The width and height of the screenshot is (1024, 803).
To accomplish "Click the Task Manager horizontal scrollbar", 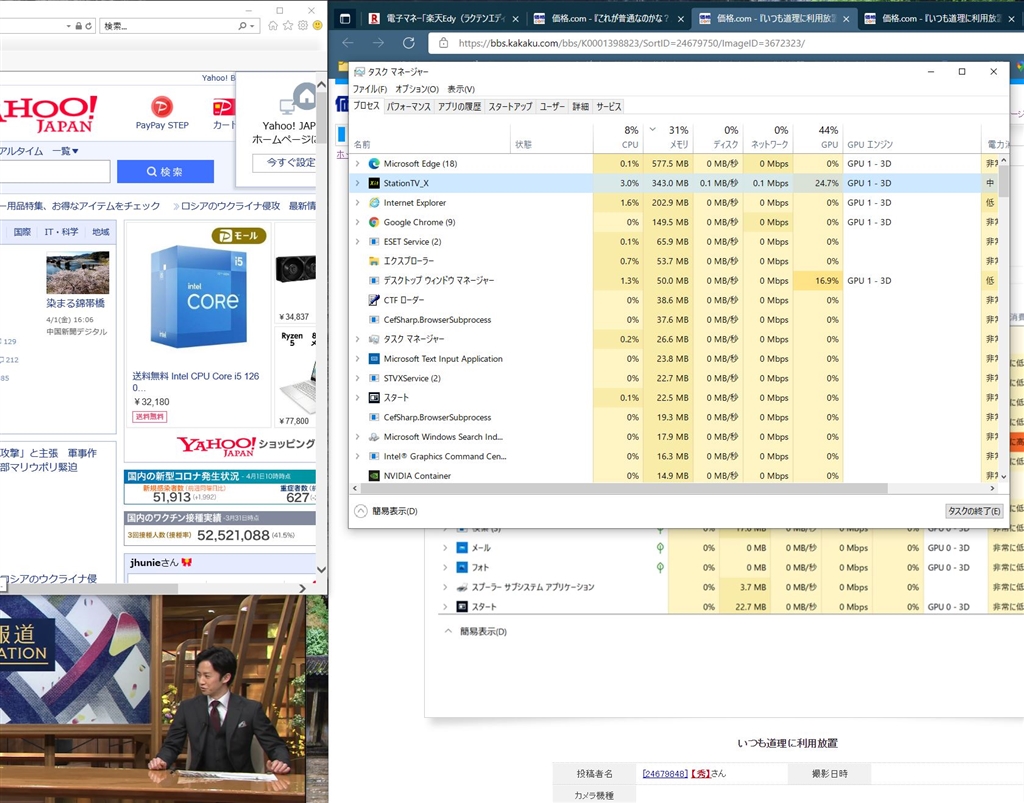I will pyautogui.click(x=624, y=488).
